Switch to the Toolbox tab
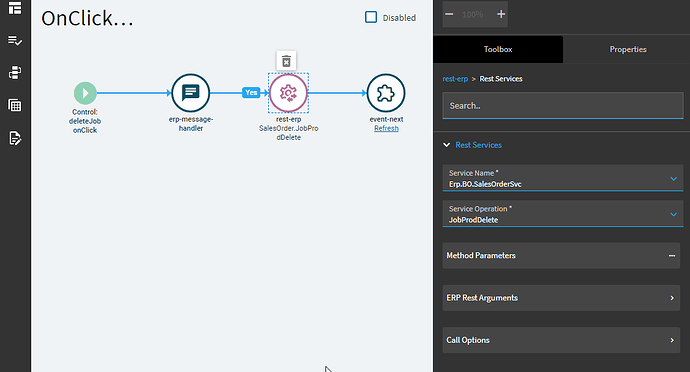 (498, 49)
